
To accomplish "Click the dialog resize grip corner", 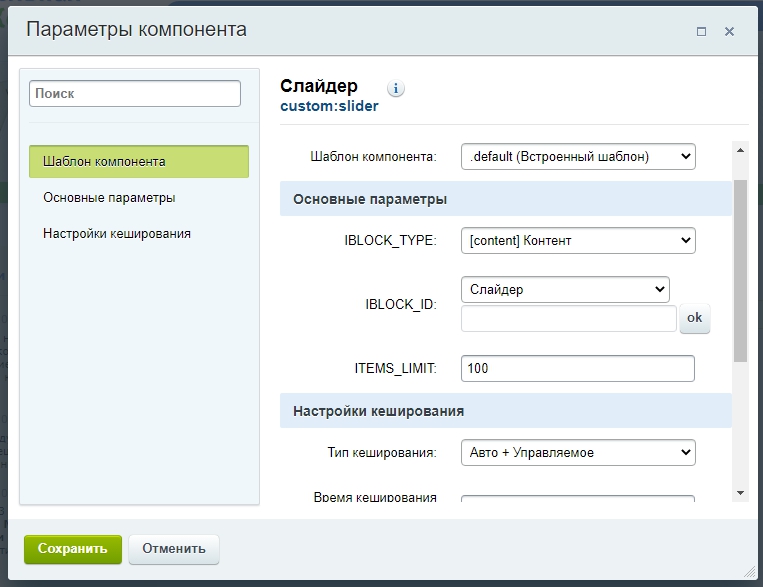I will [x=750, y=572].
